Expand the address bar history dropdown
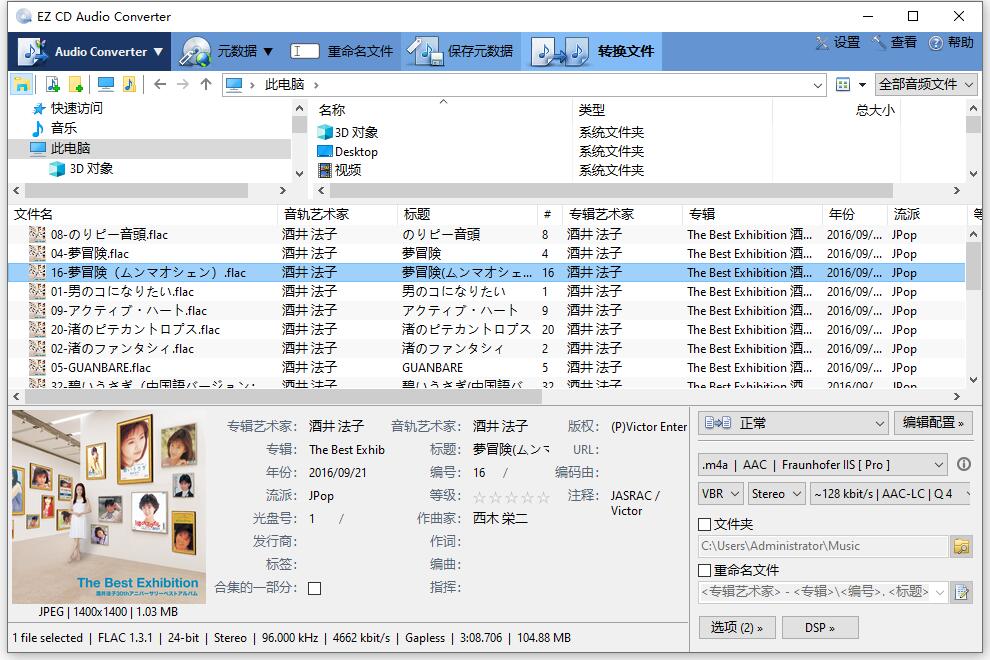The width and height of the screenshot is (990, 660). [818, 85]
